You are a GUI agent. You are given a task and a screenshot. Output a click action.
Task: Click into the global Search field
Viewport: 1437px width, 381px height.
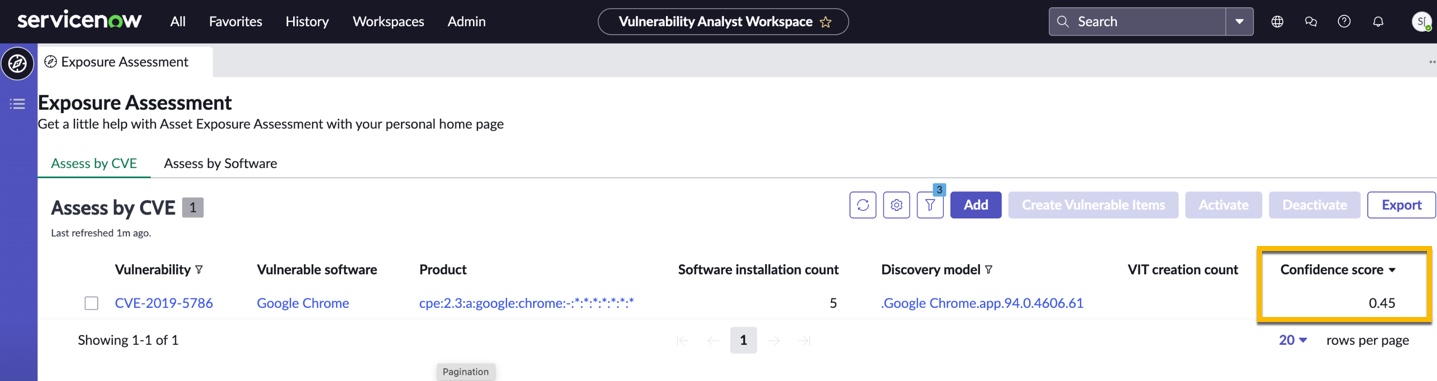(x=1138, y=21)
